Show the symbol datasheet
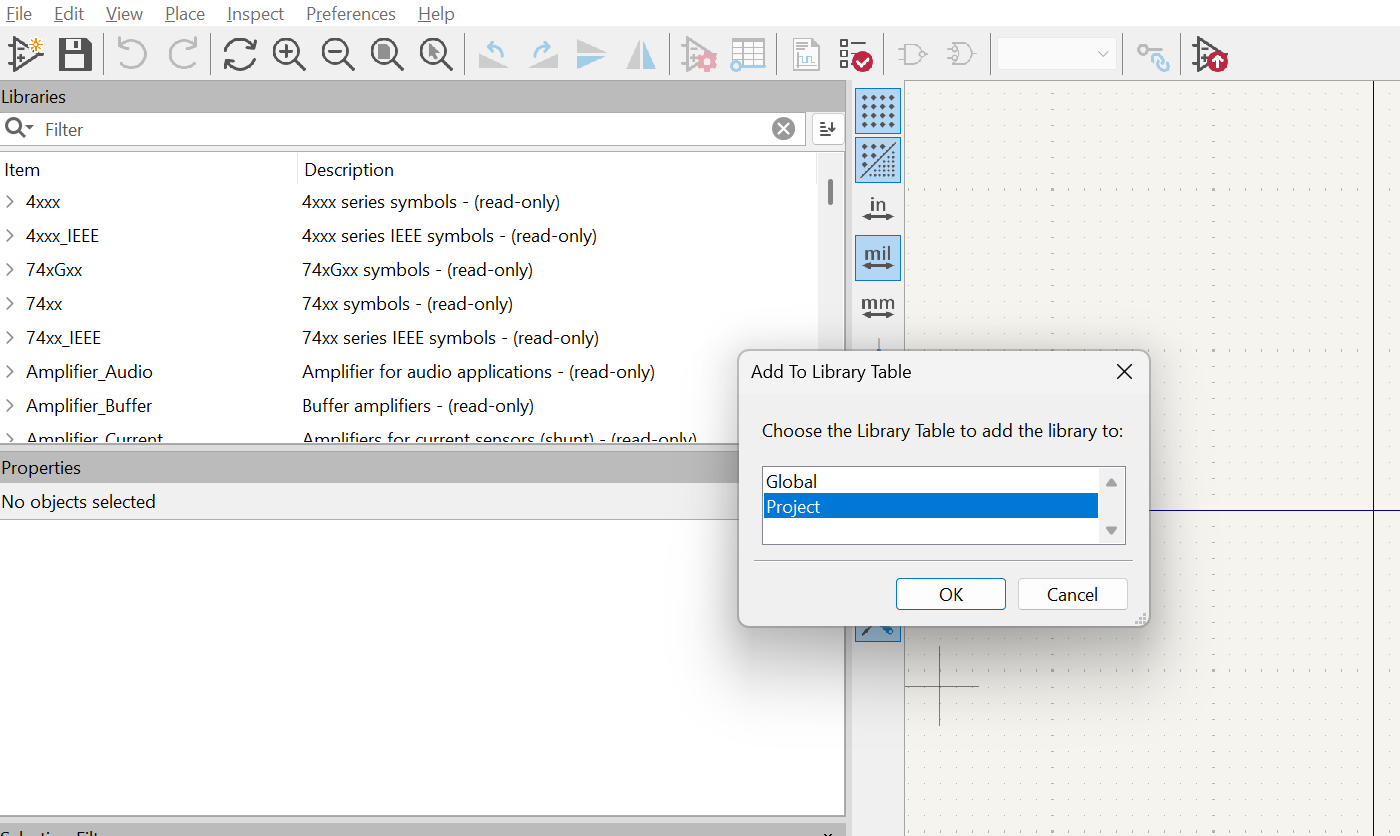1400x836 pixels. [x=806, y=54]
